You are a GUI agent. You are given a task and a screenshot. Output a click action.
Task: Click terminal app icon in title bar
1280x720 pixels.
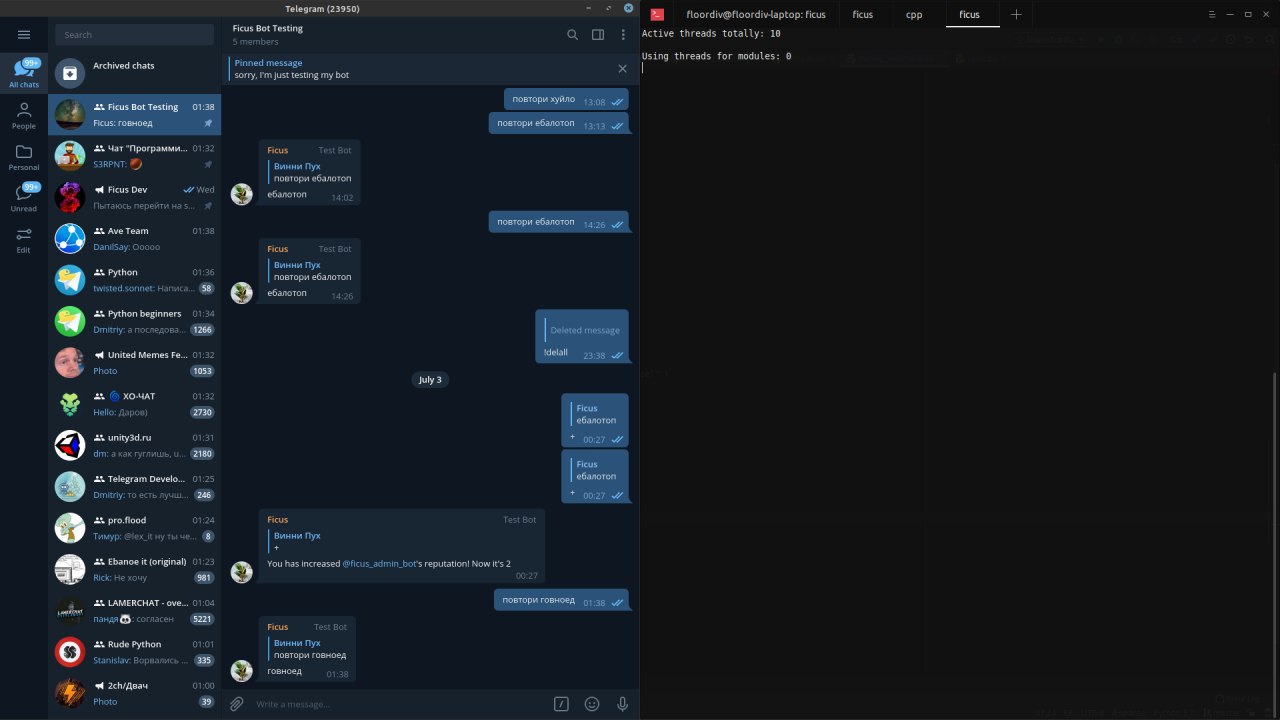point(657,14)
